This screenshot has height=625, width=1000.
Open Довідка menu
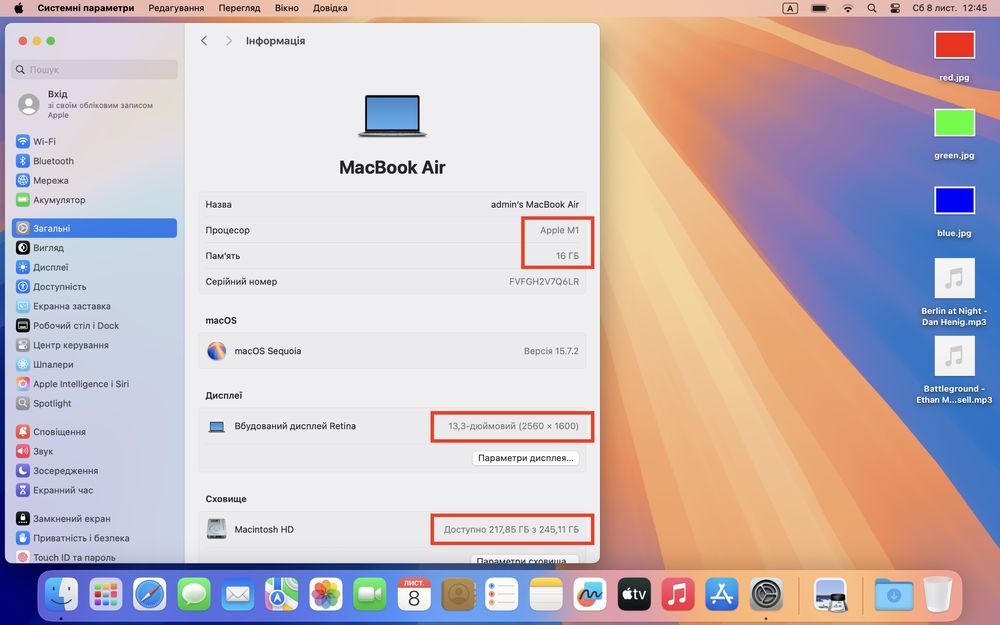coord(330,8)
